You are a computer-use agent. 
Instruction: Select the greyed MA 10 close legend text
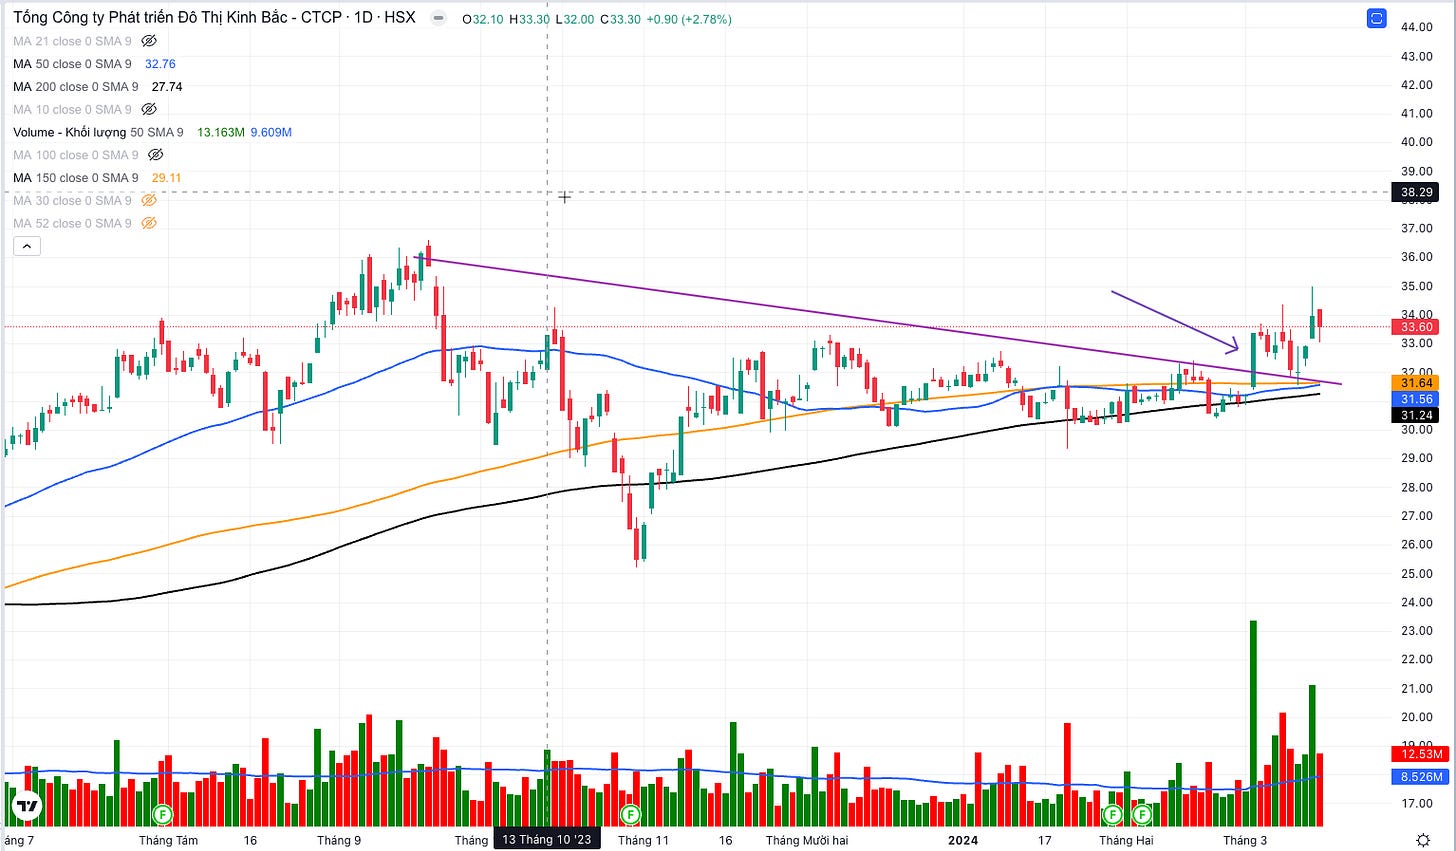pos(72,109)
